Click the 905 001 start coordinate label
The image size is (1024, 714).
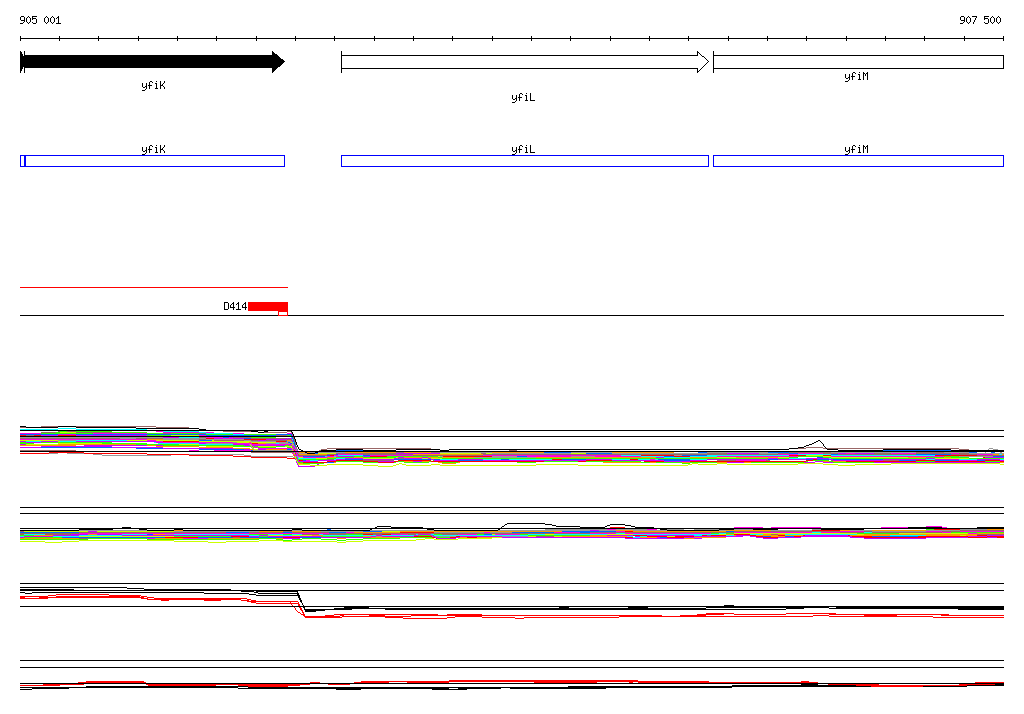(x=40, y=20)
